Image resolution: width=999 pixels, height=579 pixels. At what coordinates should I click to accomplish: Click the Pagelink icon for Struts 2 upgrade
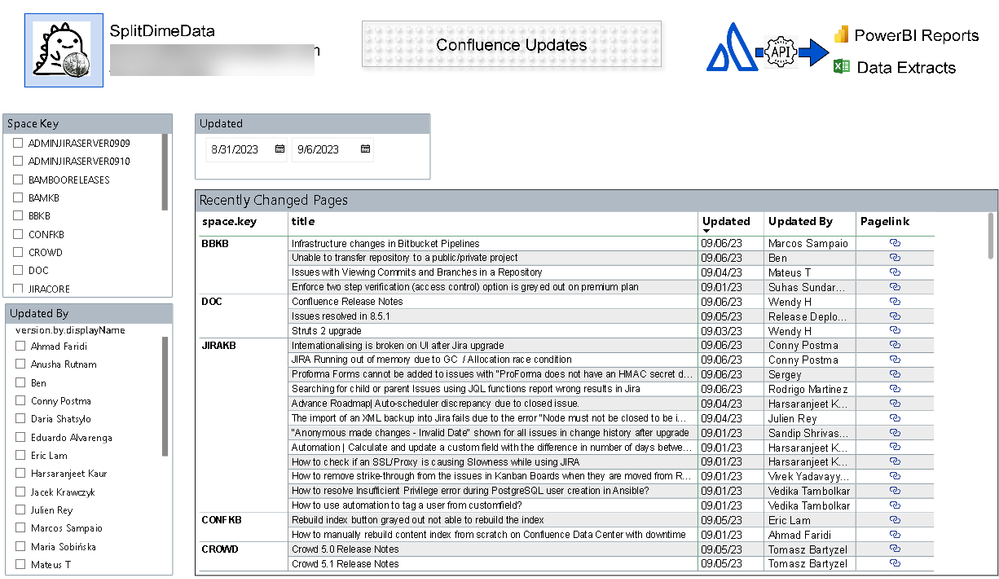pyautogui.click(x=893, y=330)
